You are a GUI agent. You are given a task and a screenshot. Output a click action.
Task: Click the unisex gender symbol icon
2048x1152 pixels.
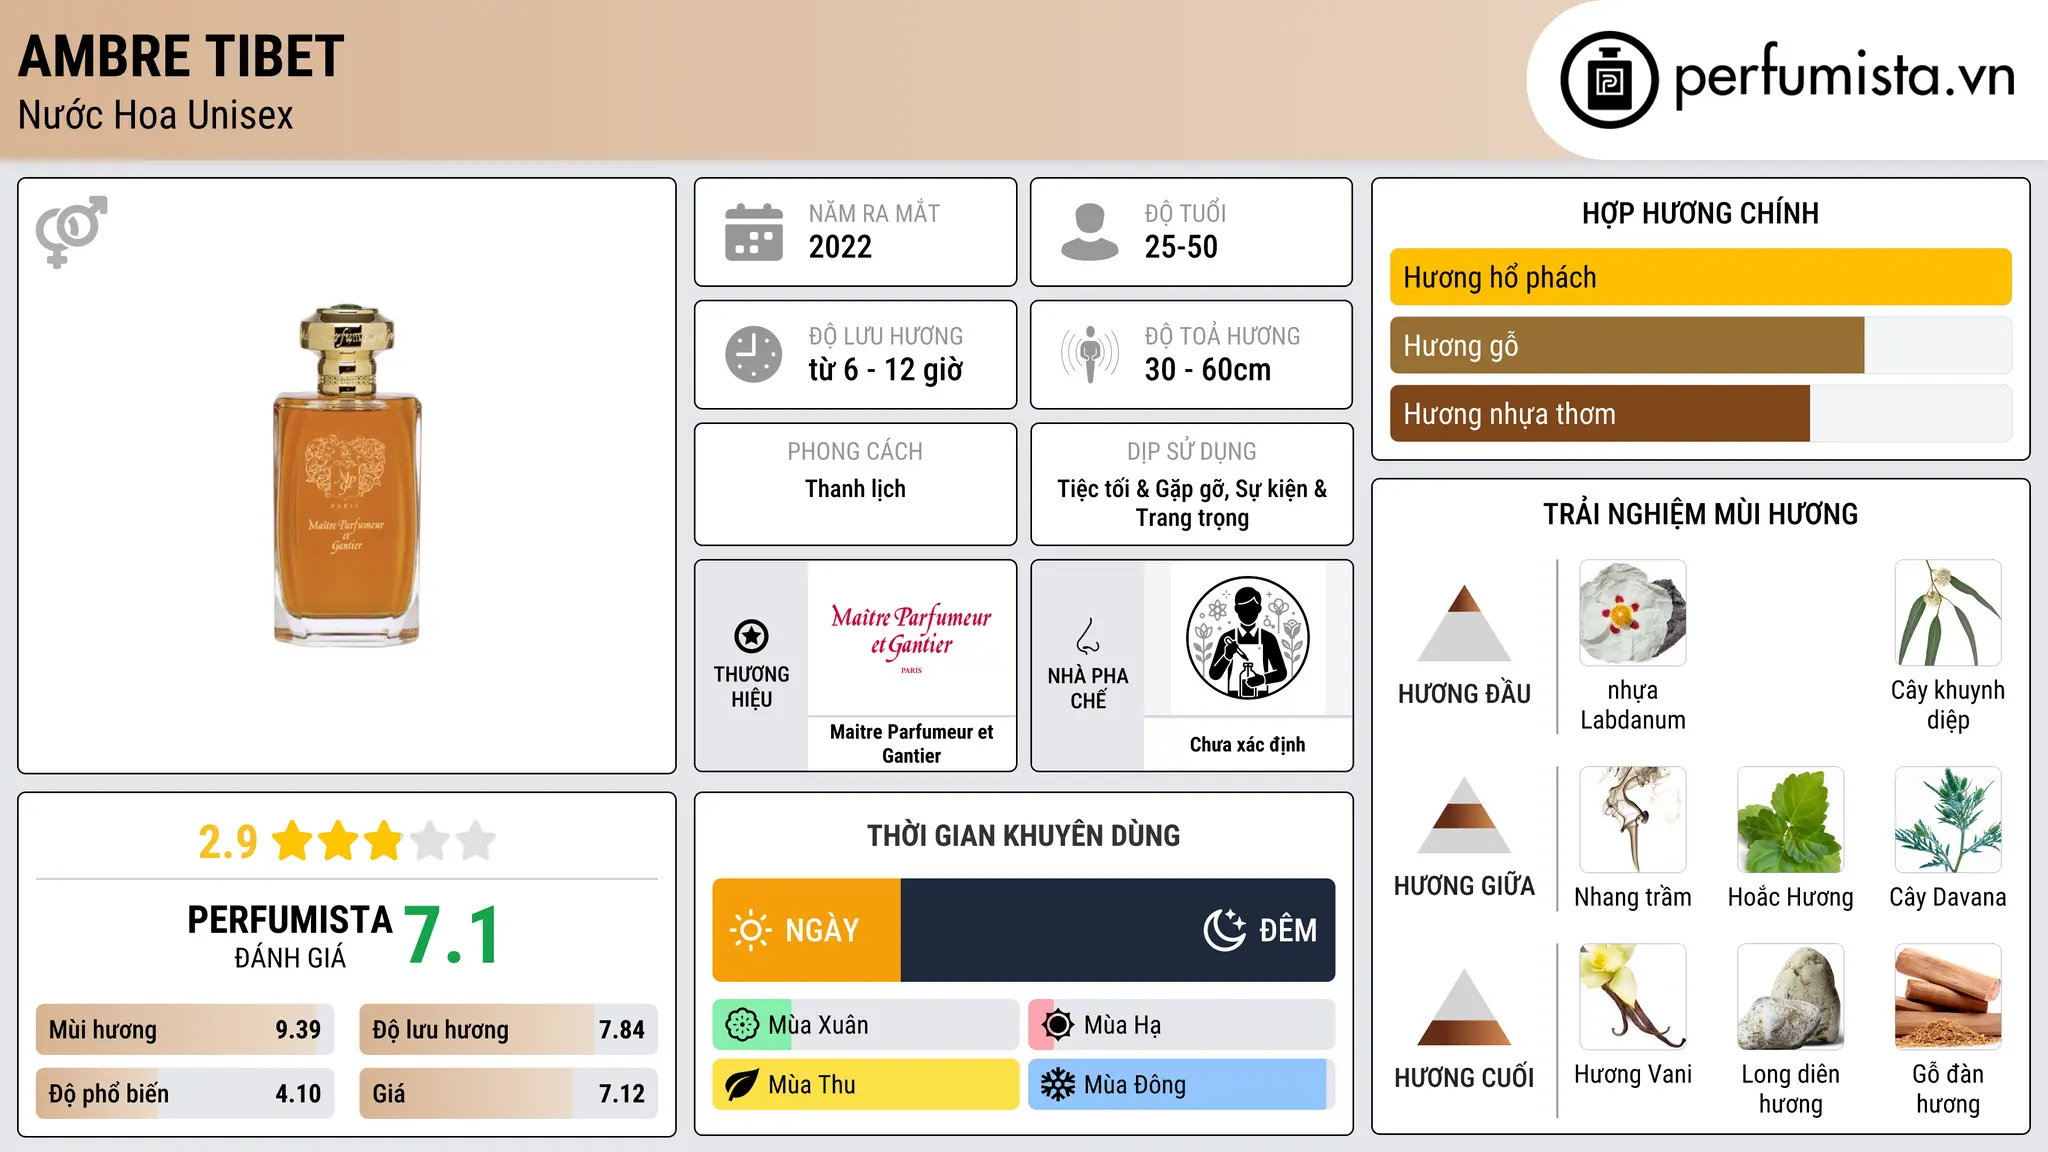(x=71, y=231)
